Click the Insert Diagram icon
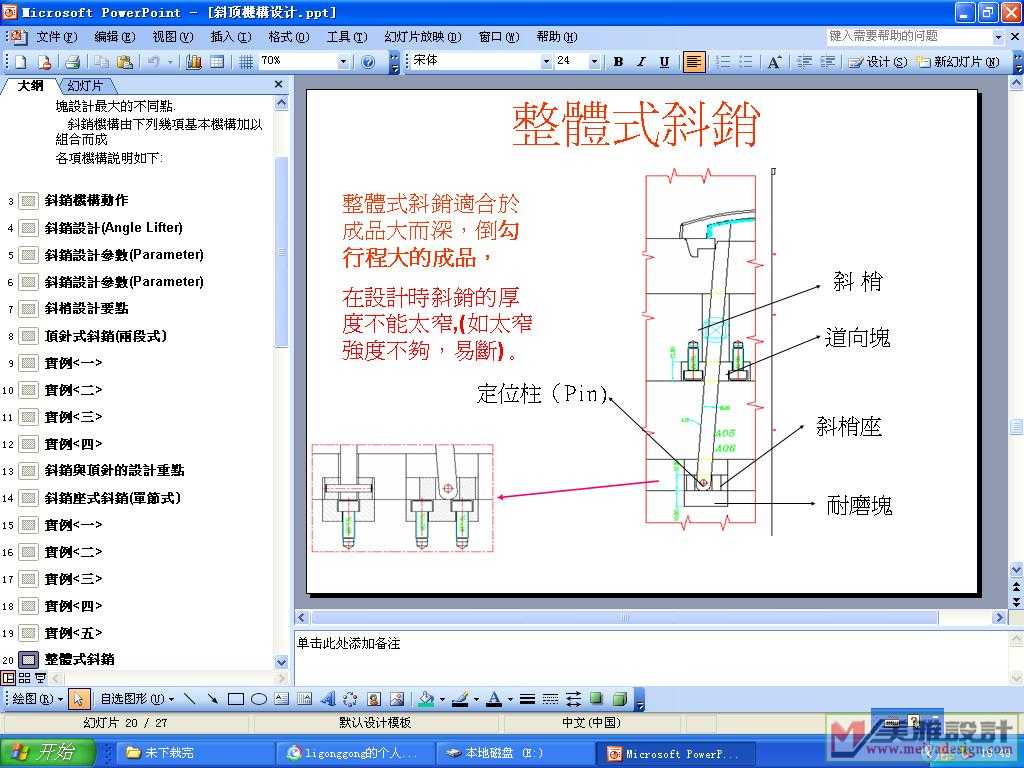The width and height of the screenshot is (1024, 768). (351, 699)
